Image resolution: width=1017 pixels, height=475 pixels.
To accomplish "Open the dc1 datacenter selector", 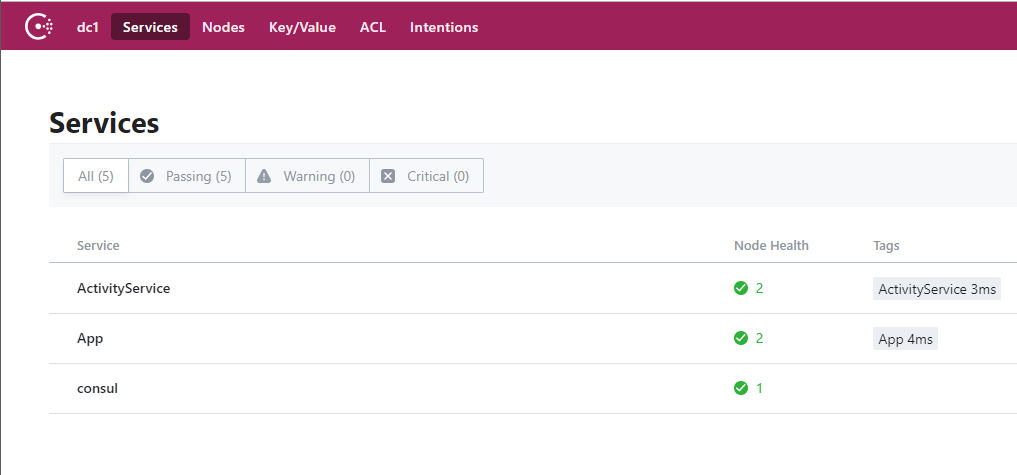I will pos(88,27).
